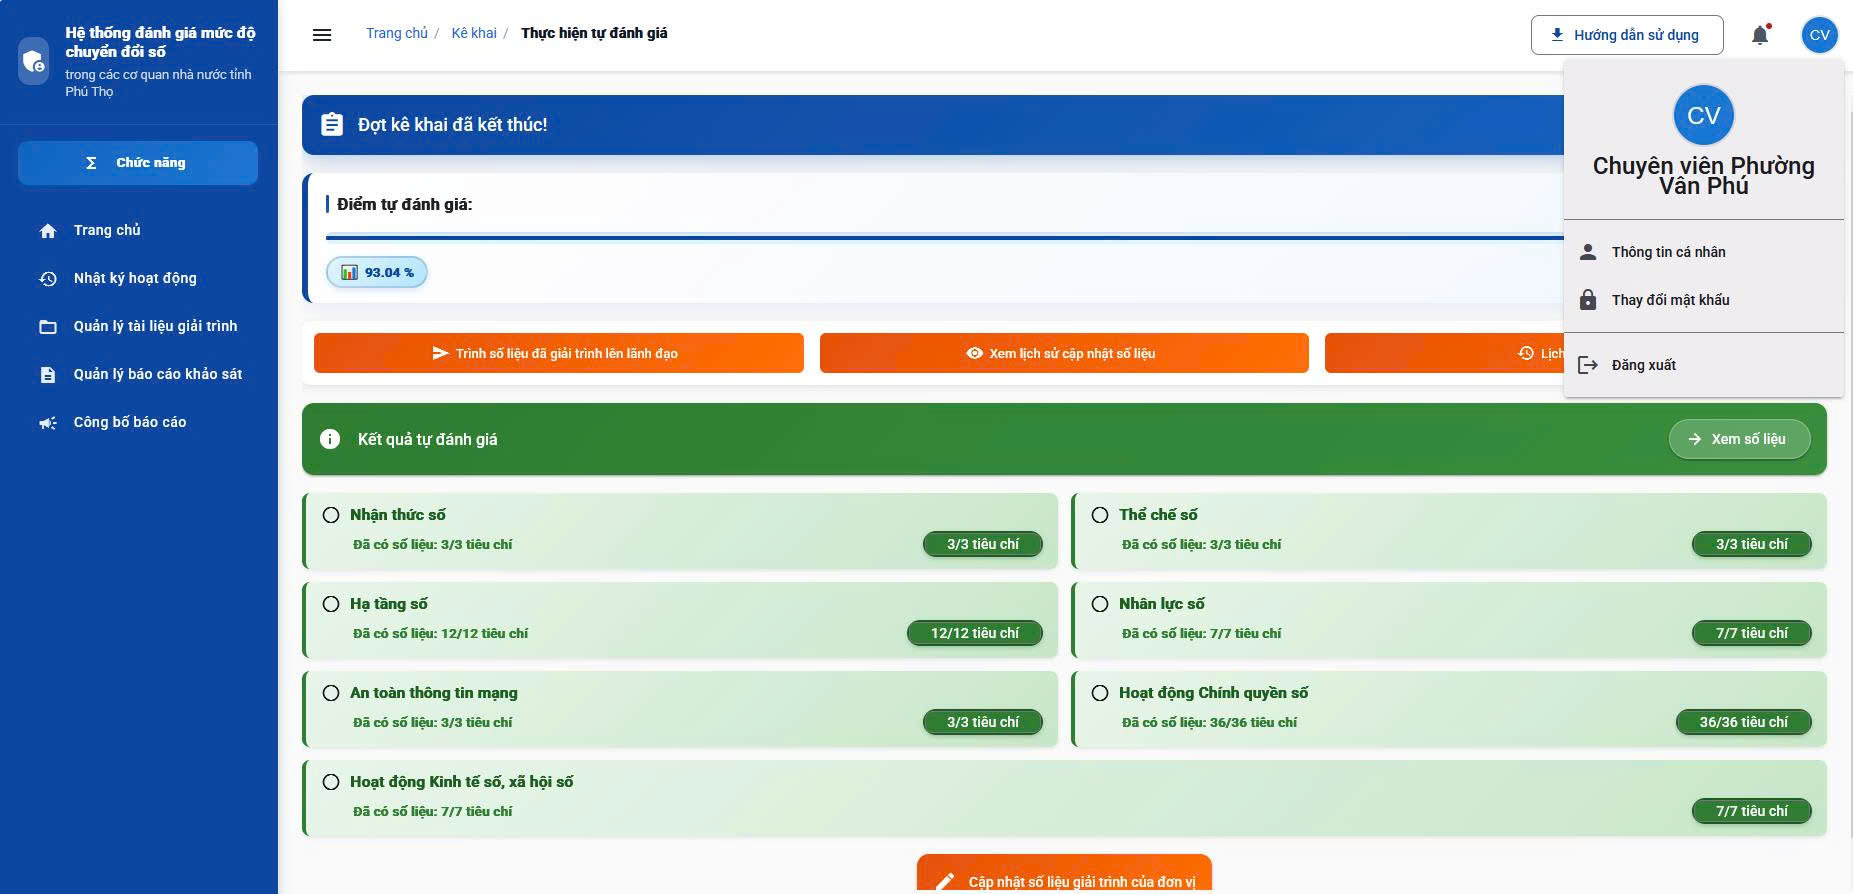Click the 93.04 % score badge
This screenshot has height=894, width=1853.
[x=377, y=272]
